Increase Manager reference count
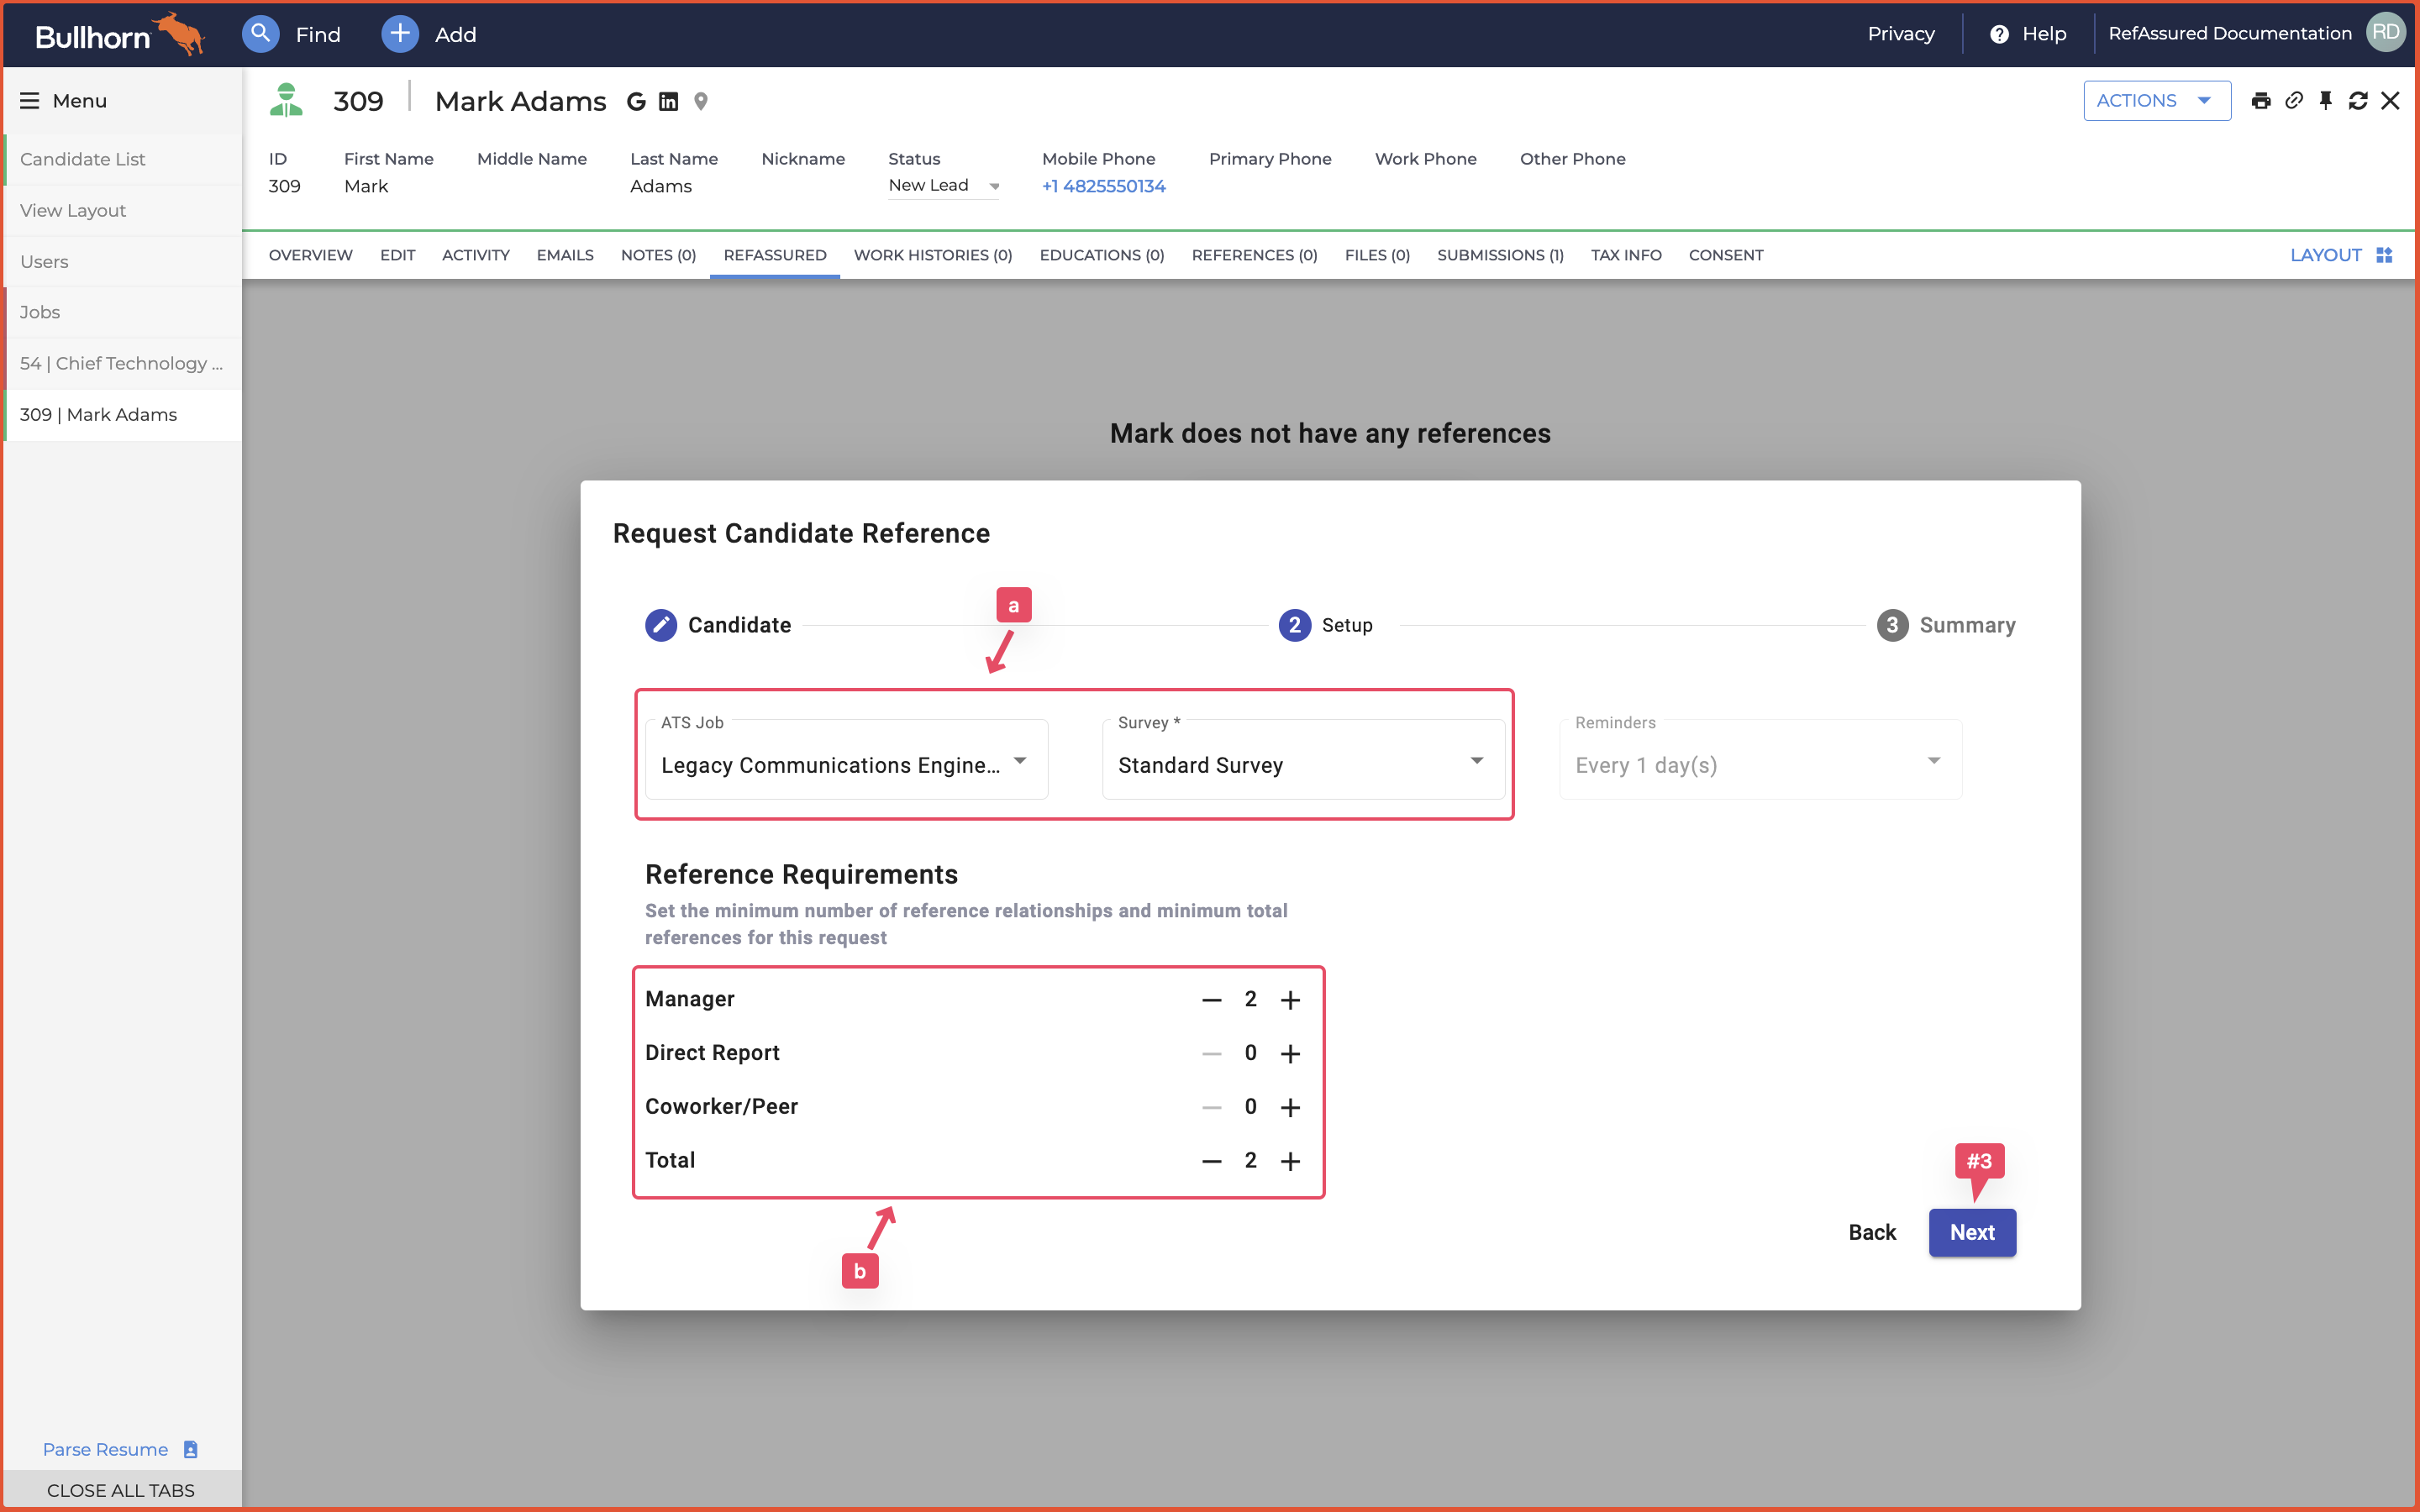 tap(1291, 1000)
